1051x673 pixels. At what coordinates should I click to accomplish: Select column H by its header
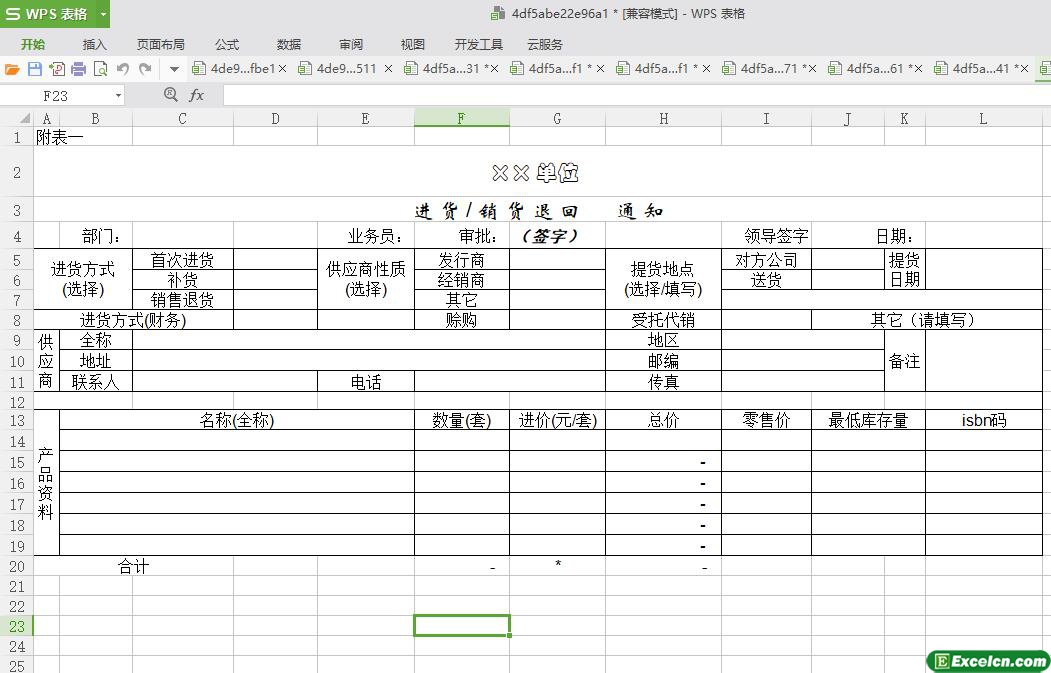point(664,119)
